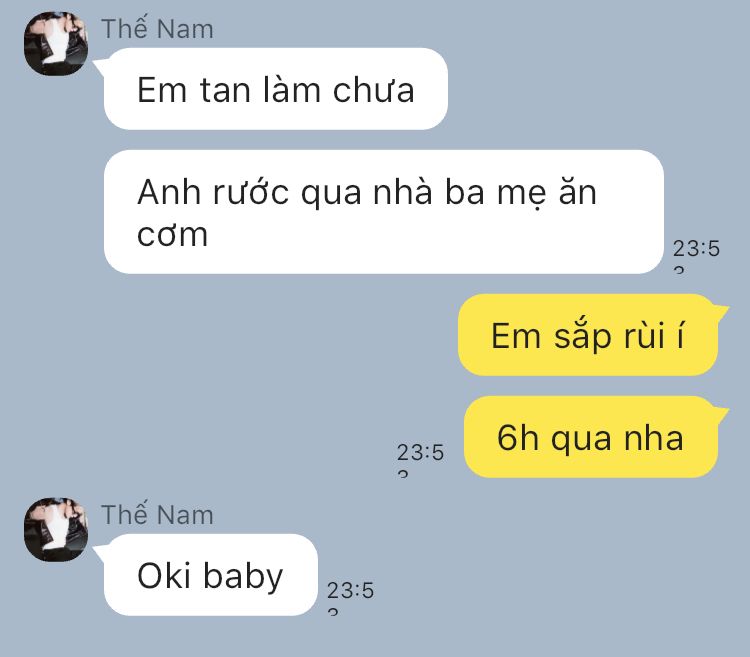Image resolution: width=750 pixels, height=657 pixels.
Task: Select the "Anh rước qua nhà ba mẹ" message
Action: [384, 212]
